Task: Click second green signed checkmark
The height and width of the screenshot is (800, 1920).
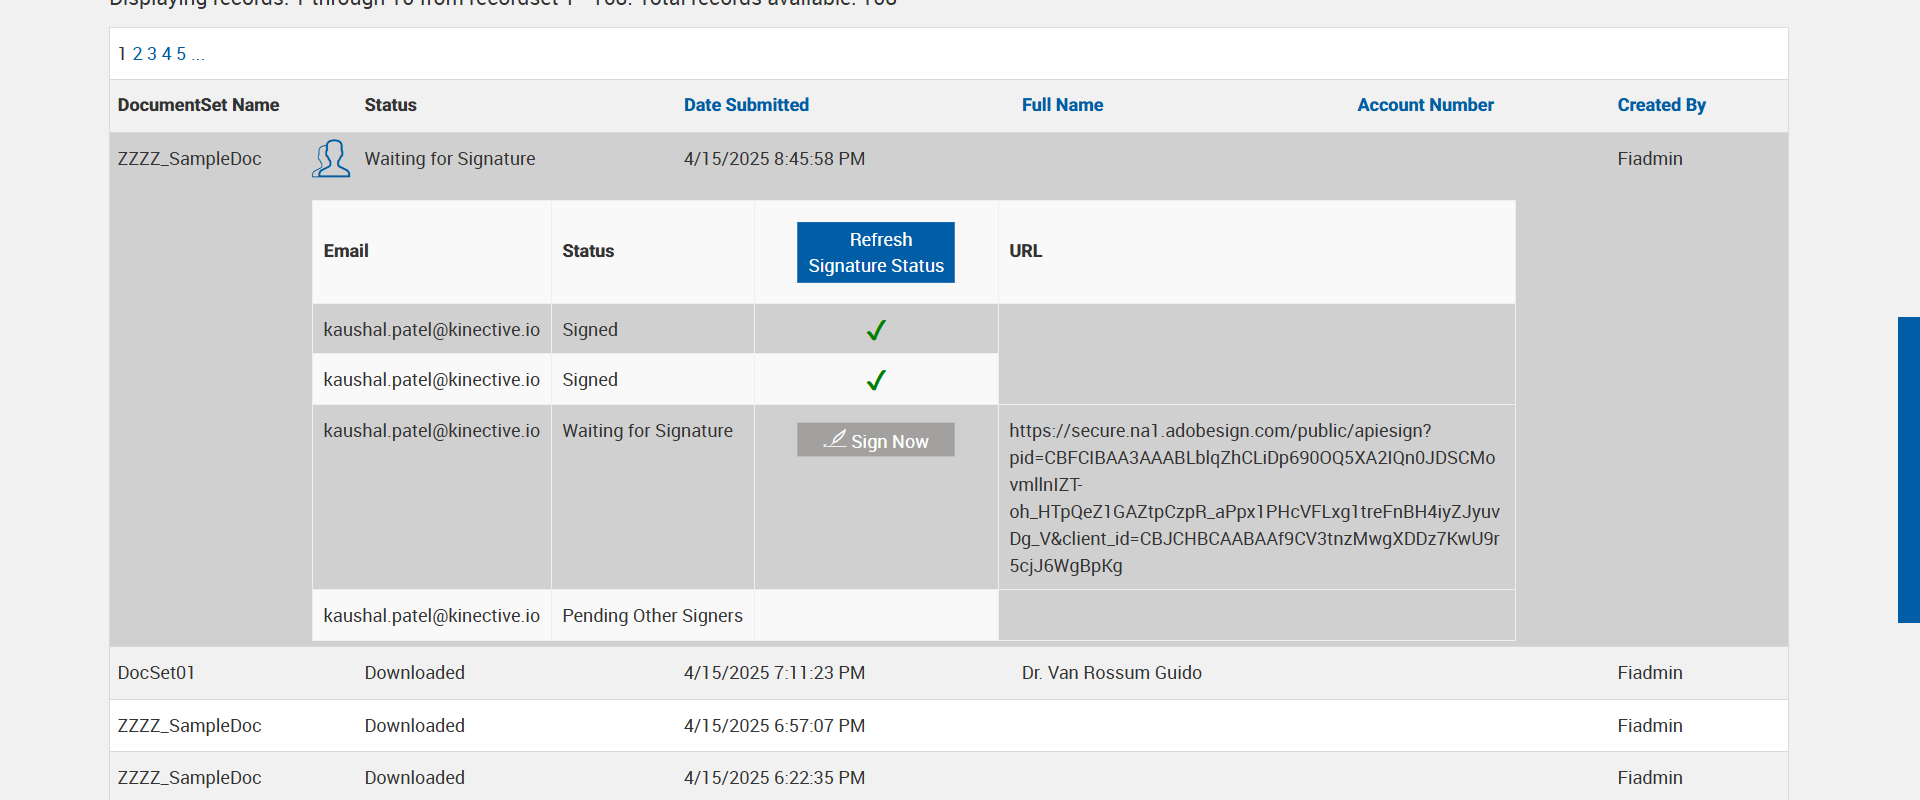Action: point(876,380)
